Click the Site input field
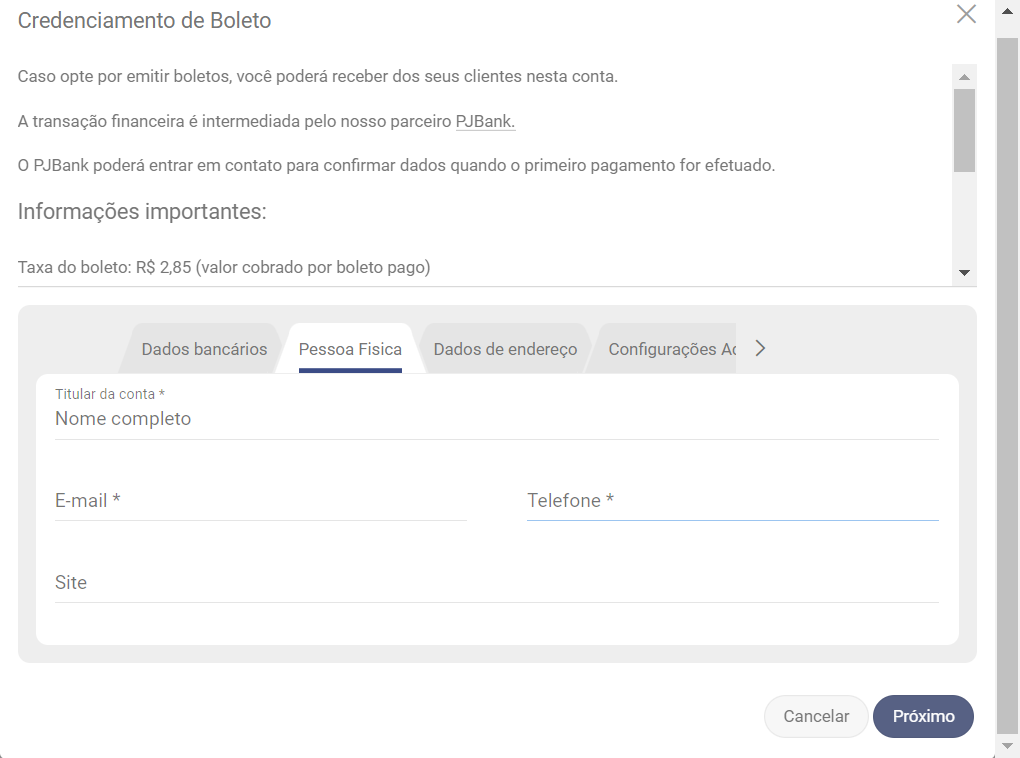This screenshot has height=758, width=1020. click(x=496, y=583)
